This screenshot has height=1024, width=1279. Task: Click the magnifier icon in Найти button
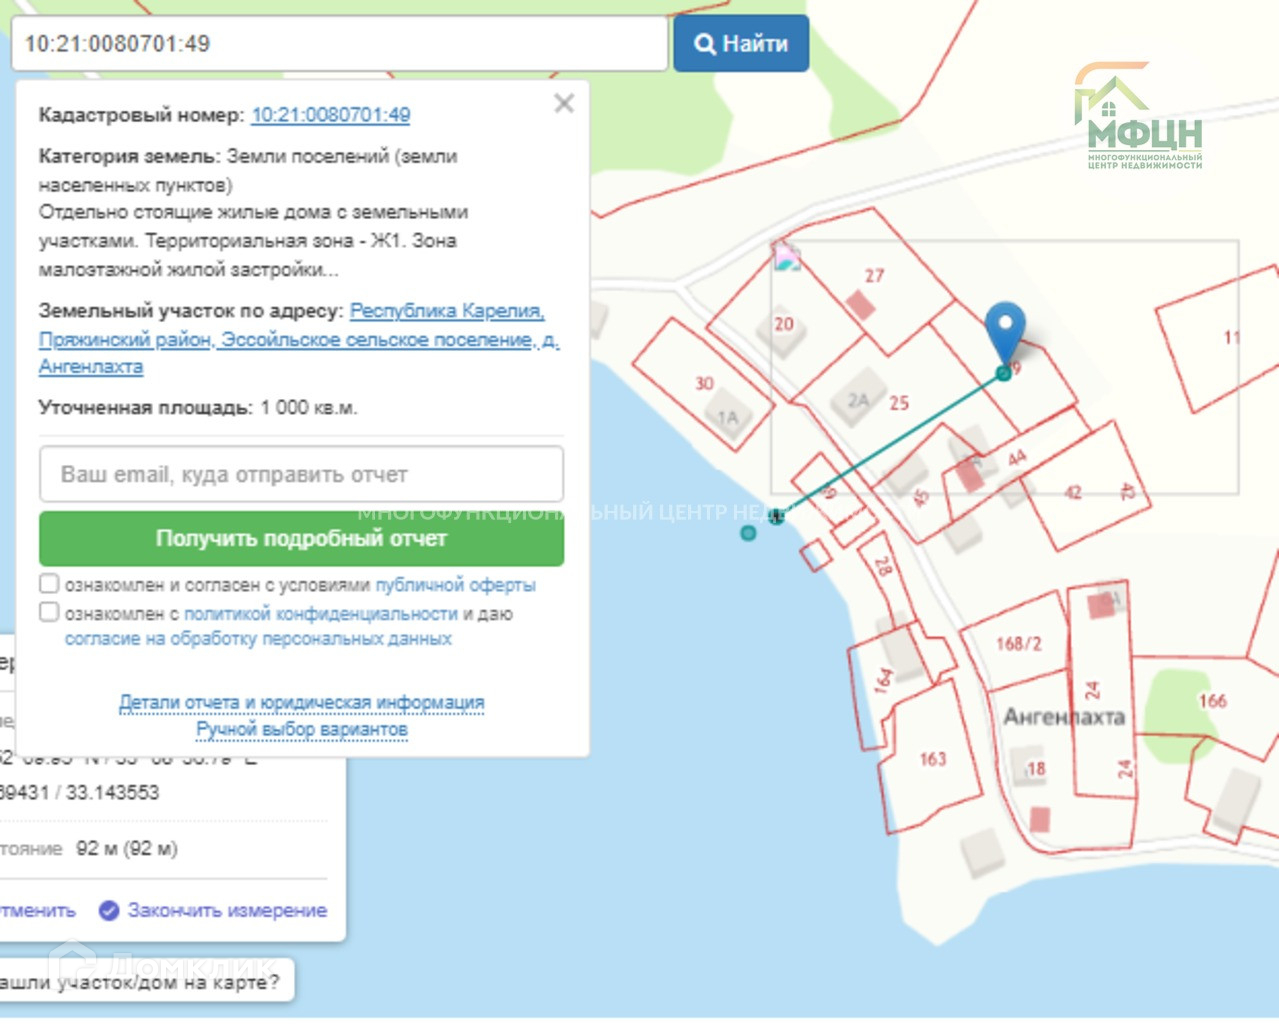click(705, 44)
